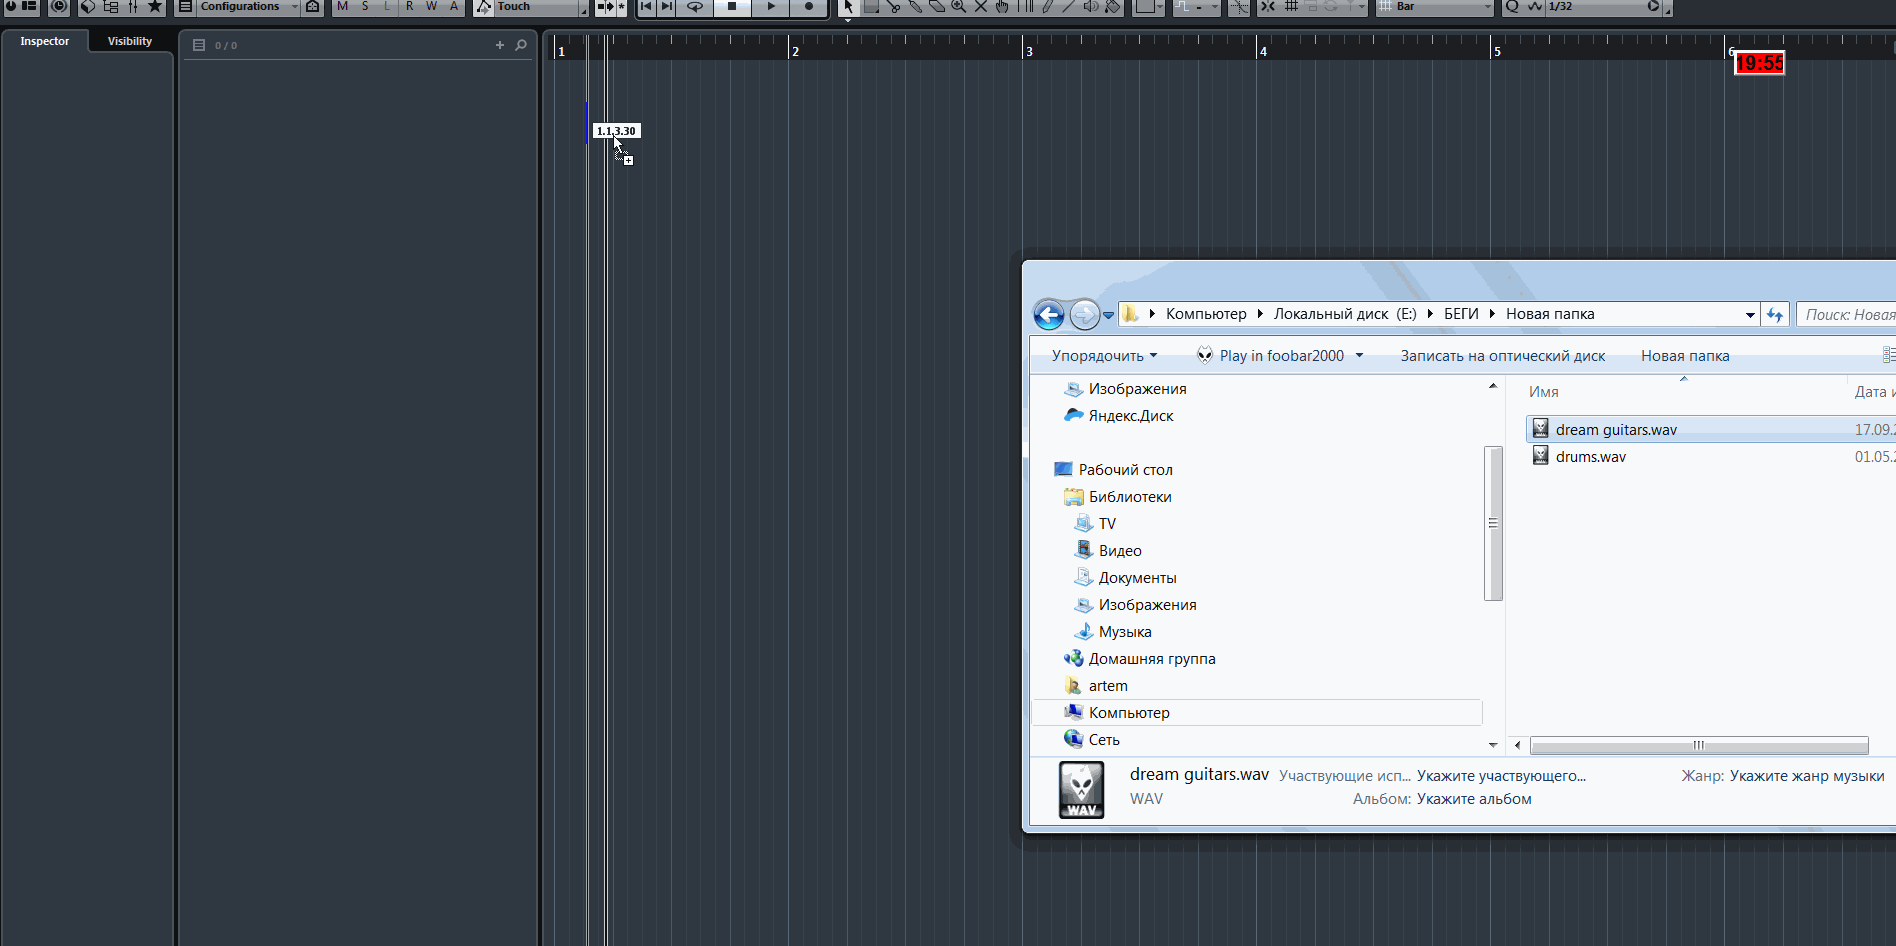Select the drums.wav file
This screenshot has height=946, width=1896.
pyautogui.click(x=1591, y=457)
